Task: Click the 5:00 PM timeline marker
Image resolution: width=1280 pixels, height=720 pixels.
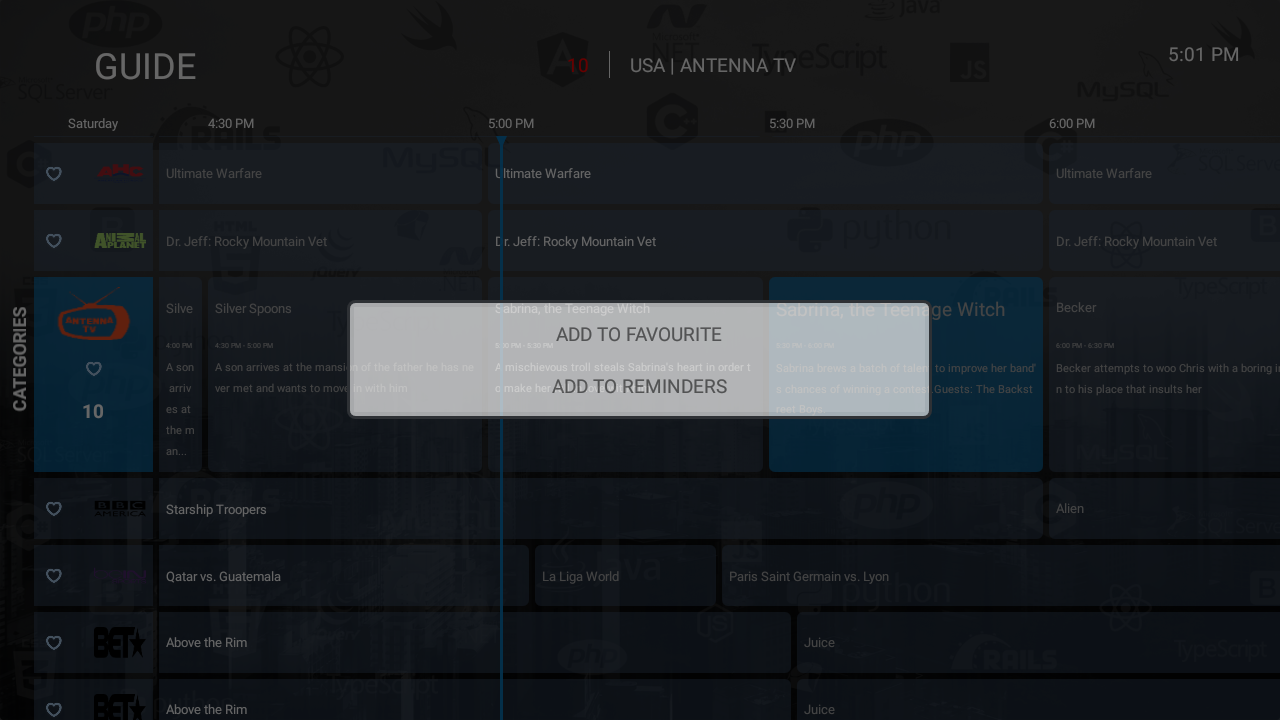Action: [511, 124]
